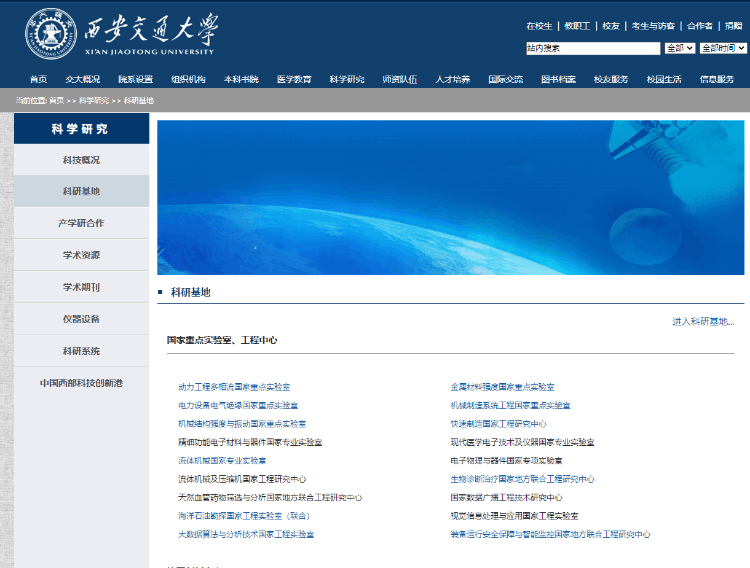This screenshot has height=568, width=750.
Task: Select 学术期刊 in the sidebar
Action: click(x=81, y=287)
